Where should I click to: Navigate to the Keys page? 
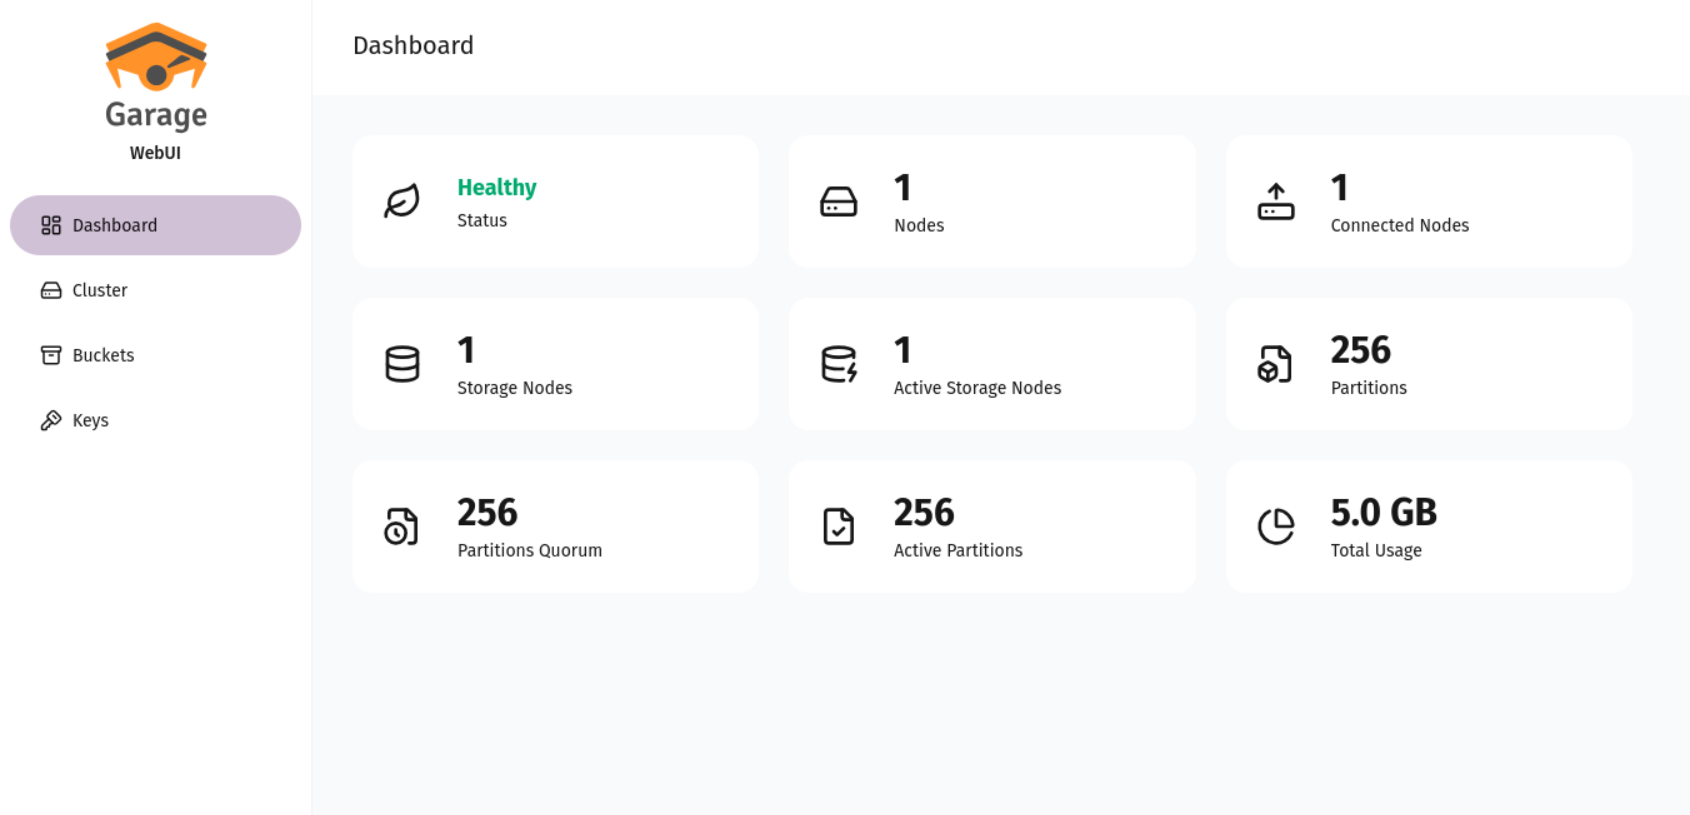coord(90,420)
